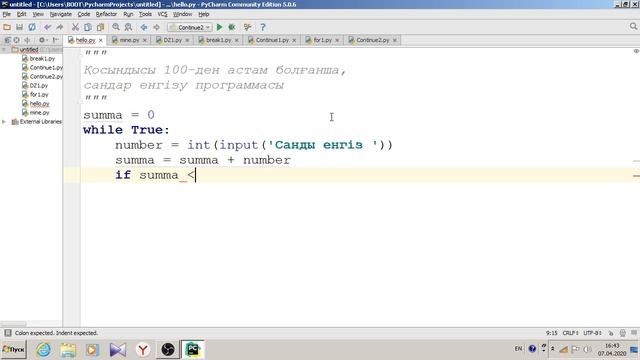Click the Redo arrow icon
The height and width of the screenshot is (360, 640).
[60, 27]
